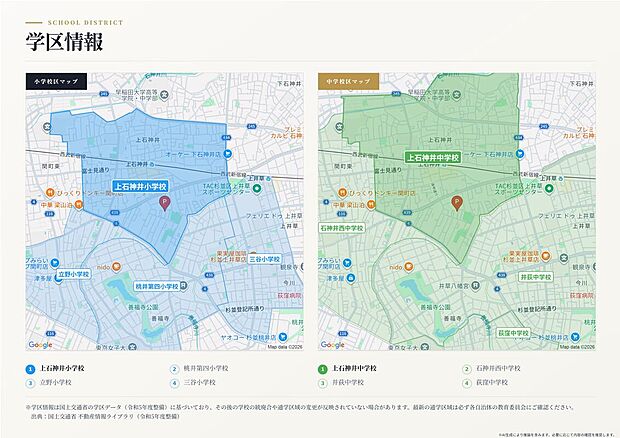Screen dimensions: 620x438
Task: Click number 1 blue circle beside 上石神井小学校 legend
Action: point(30,369)
